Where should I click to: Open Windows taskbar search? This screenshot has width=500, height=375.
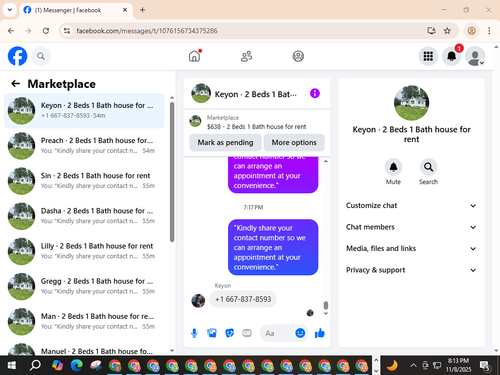tap(35, 366)
